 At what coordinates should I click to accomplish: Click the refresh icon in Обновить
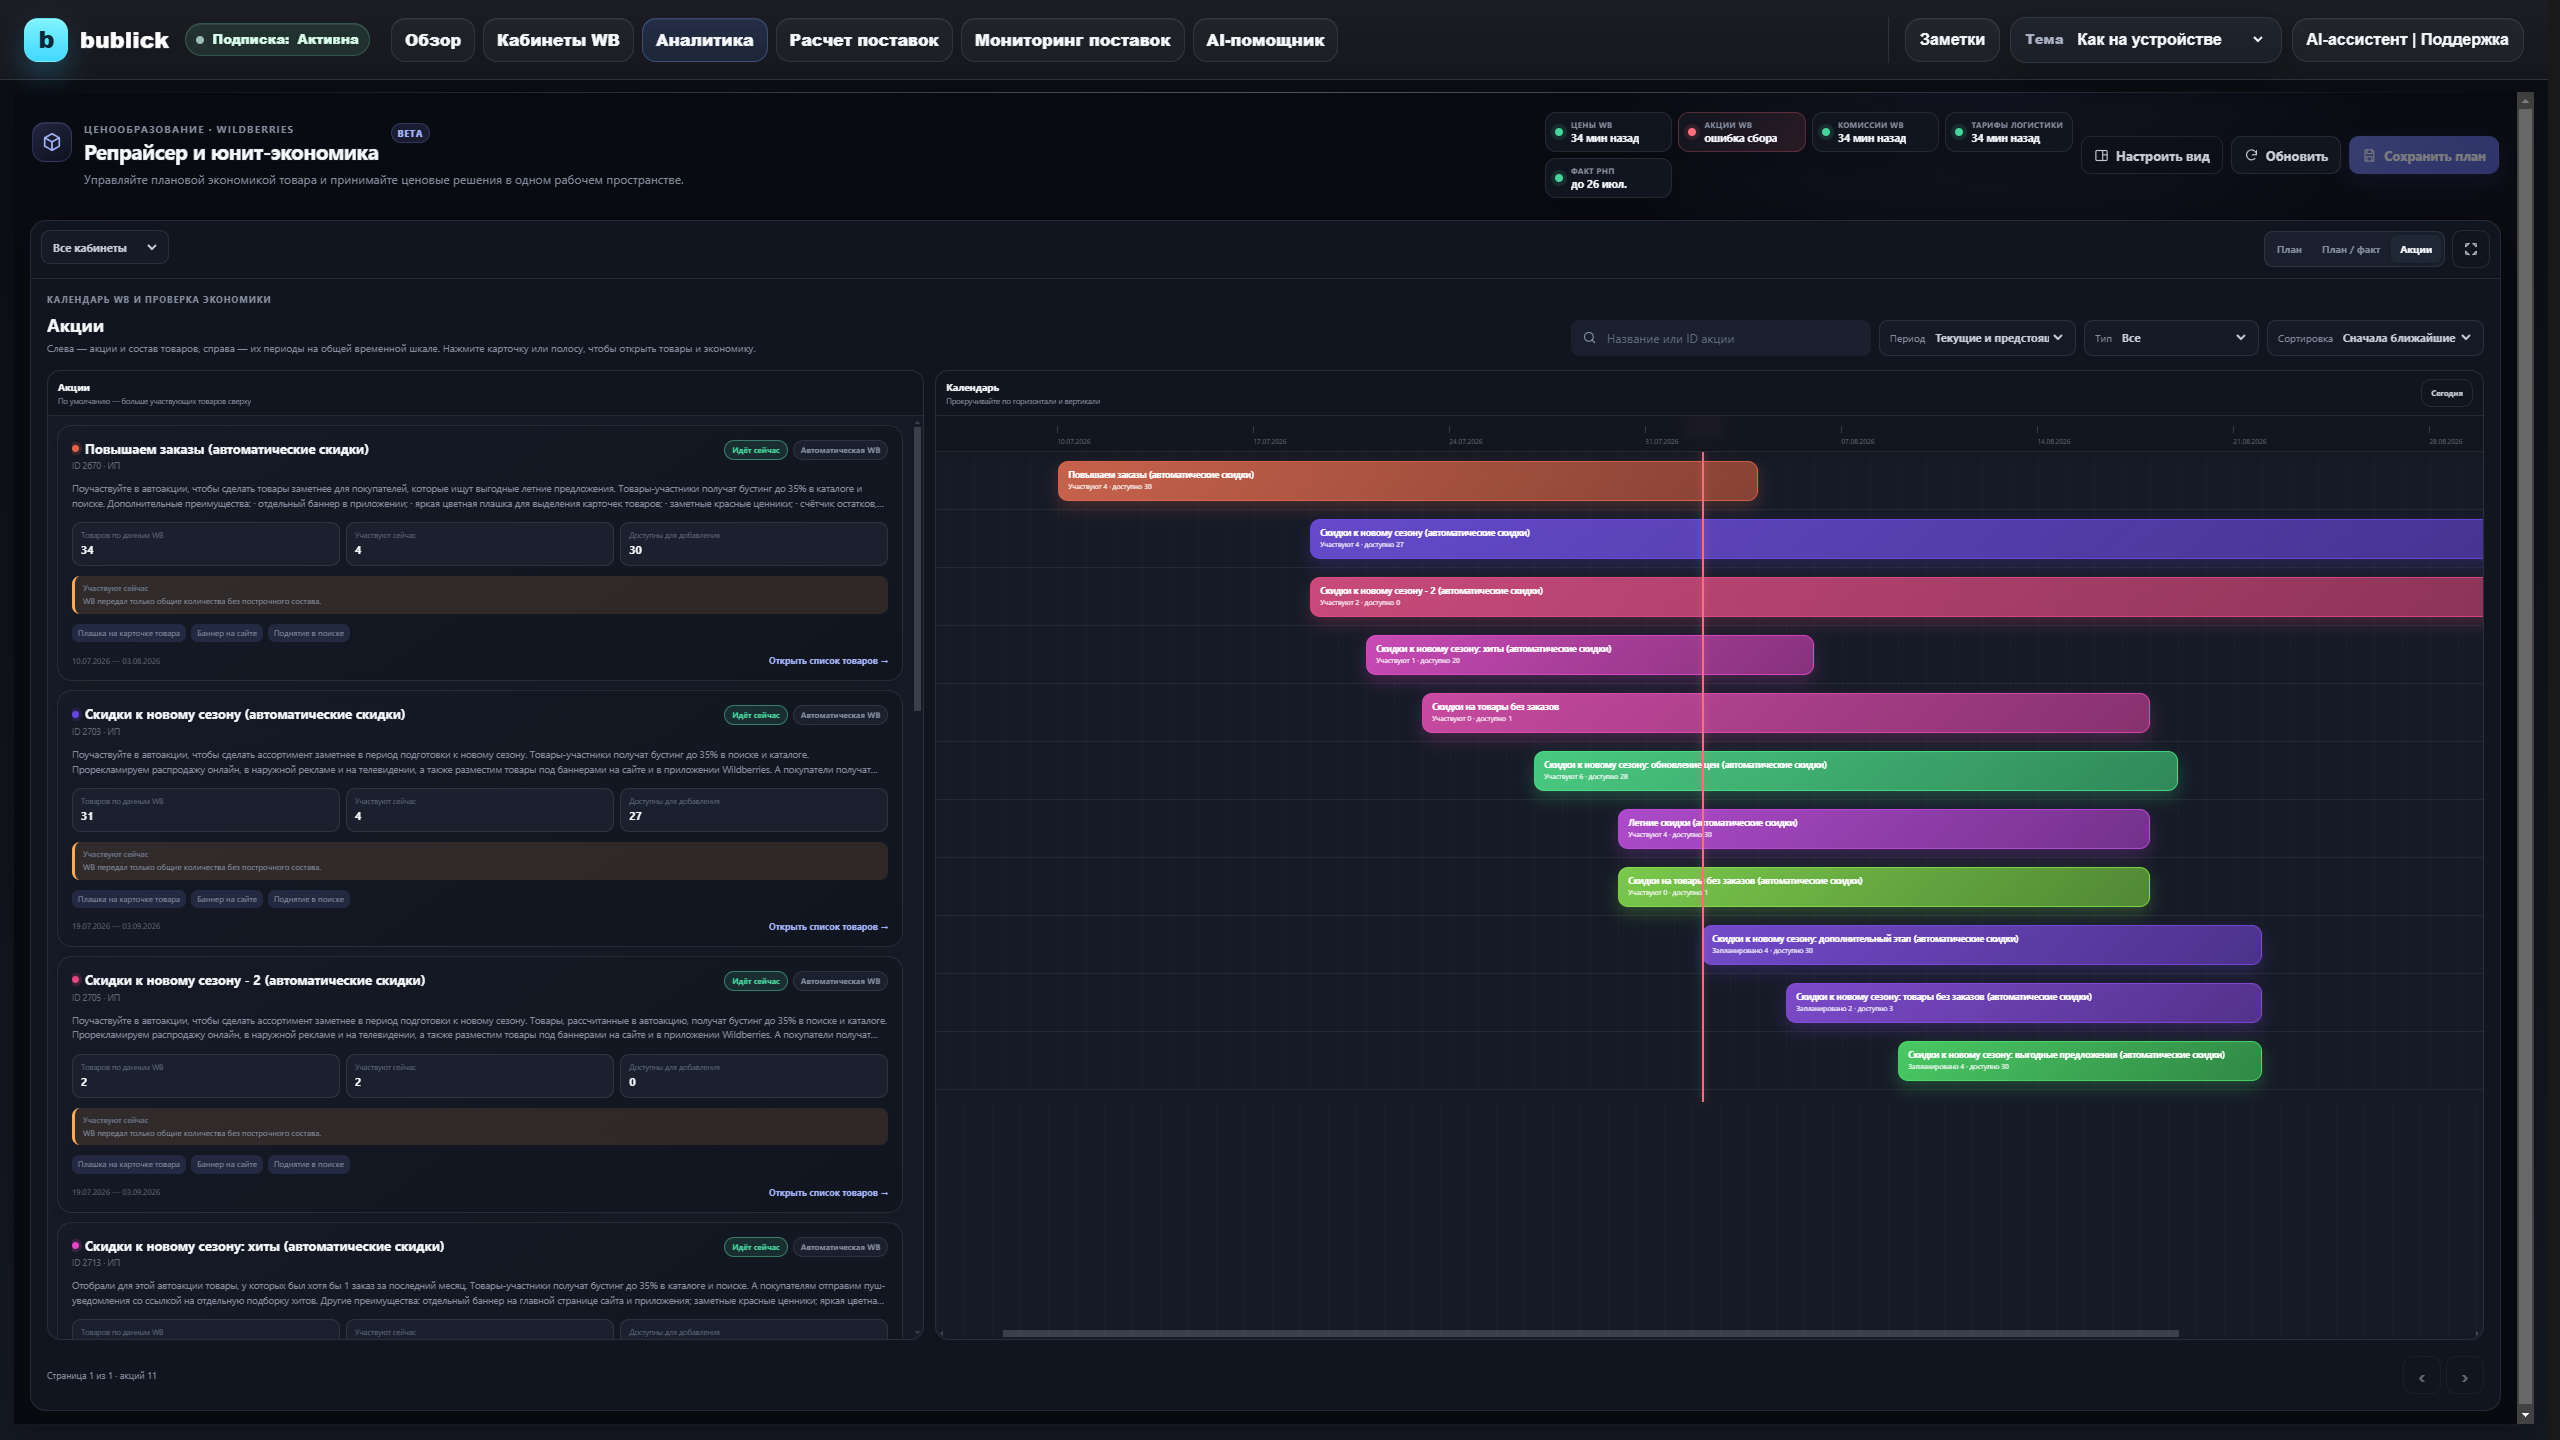2251,156
